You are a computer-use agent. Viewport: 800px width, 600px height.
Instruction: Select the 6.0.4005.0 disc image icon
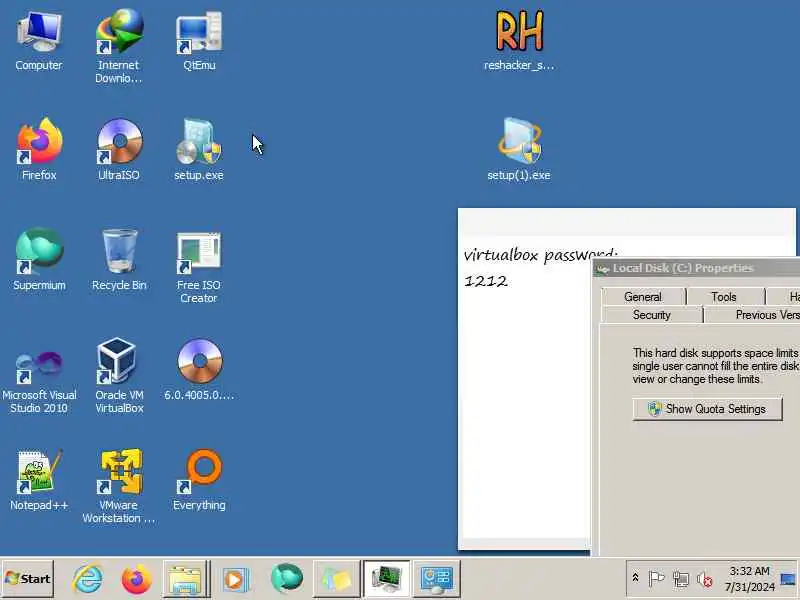199,369
